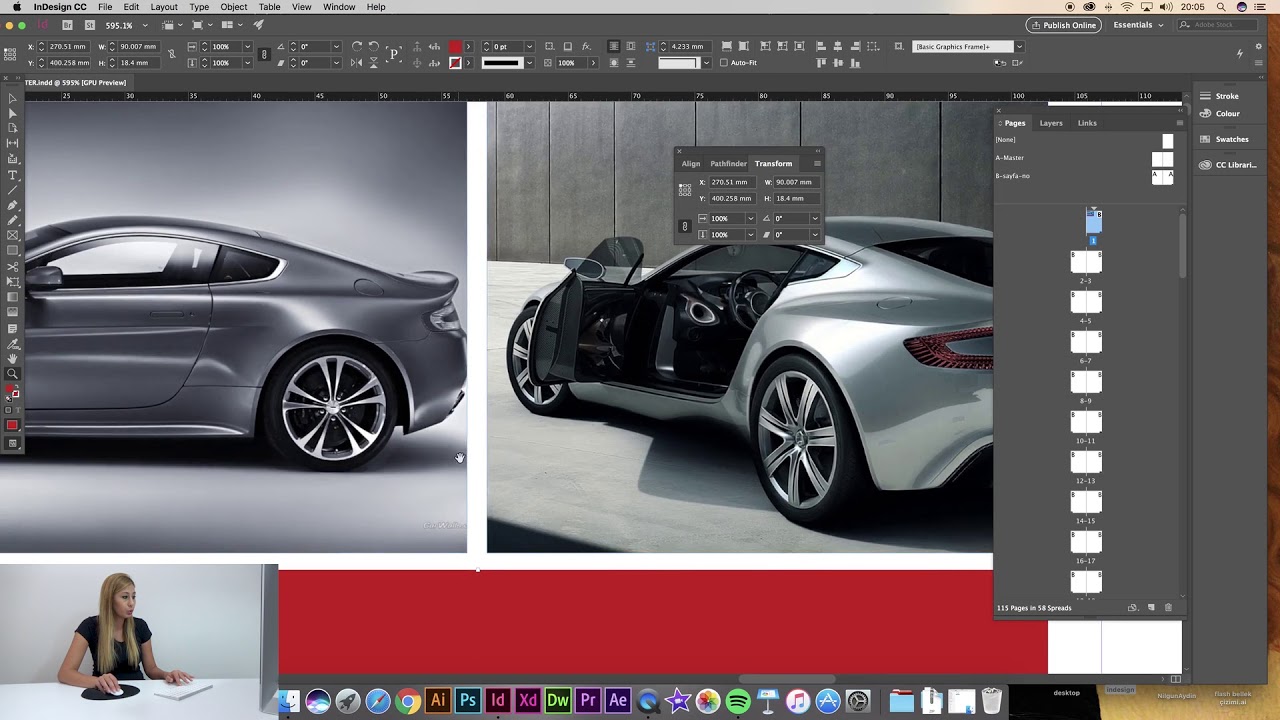
Task: Select the Pen tool
Action: [12, 205]
